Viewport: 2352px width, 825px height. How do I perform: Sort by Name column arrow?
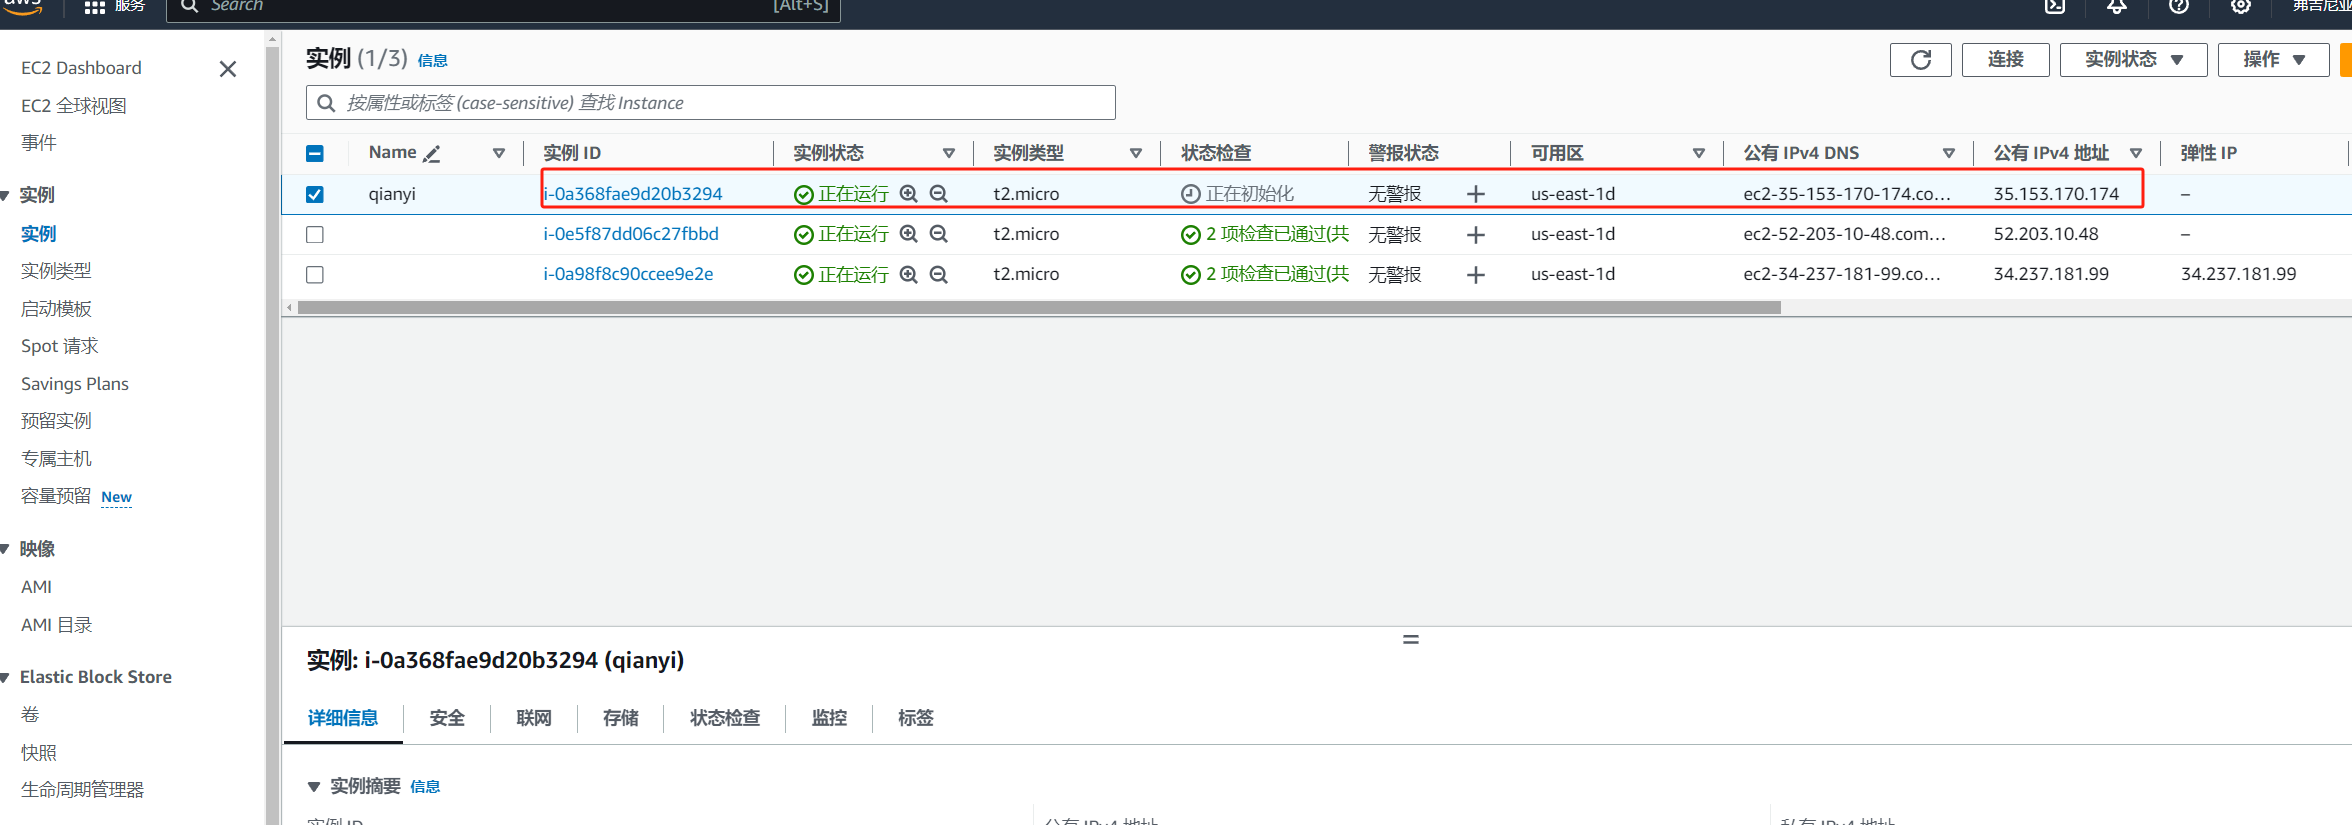(499, 153)
